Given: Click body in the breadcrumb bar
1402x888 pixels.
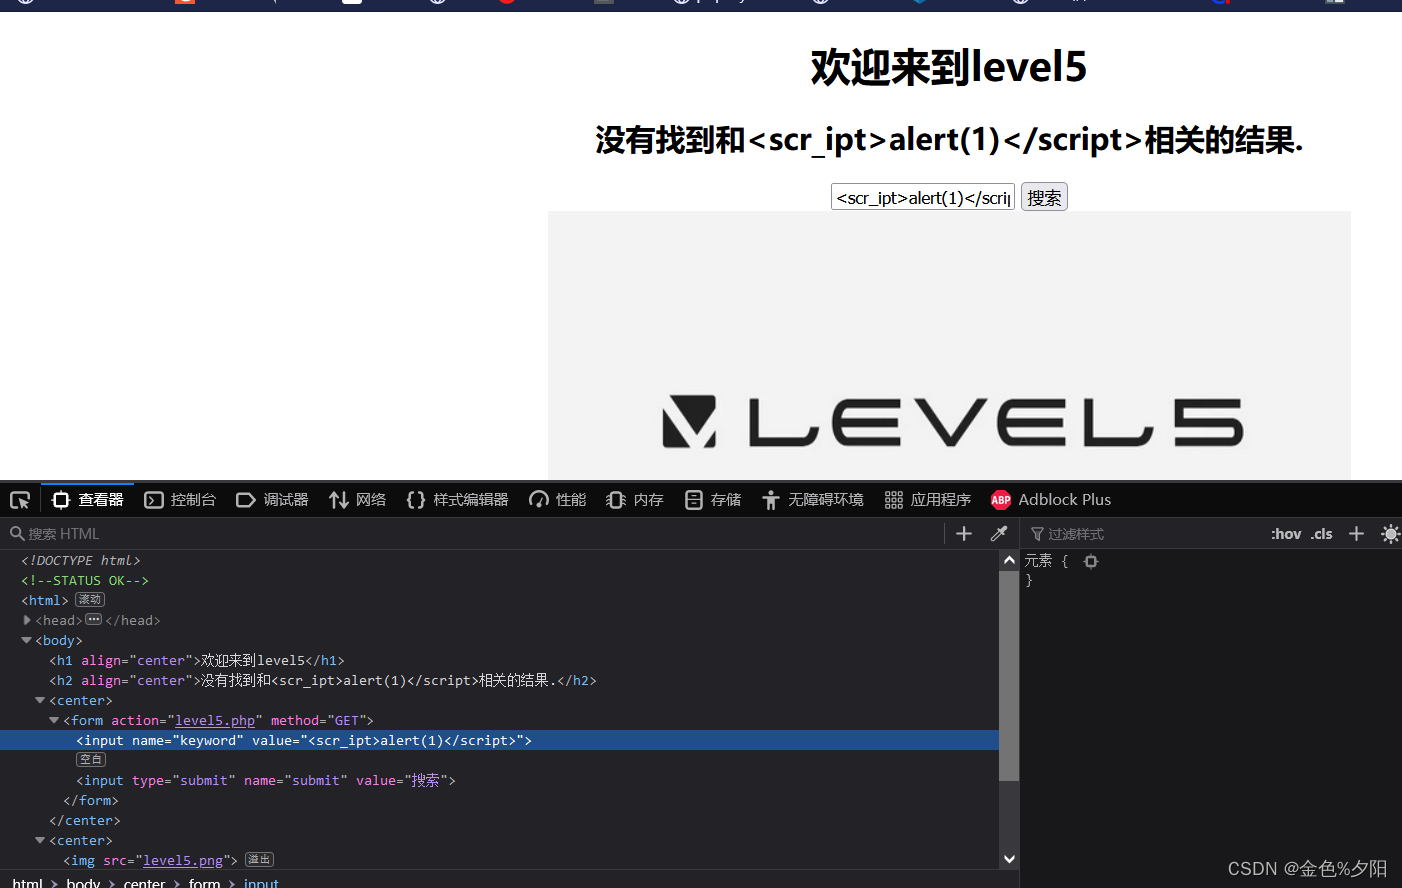Looking at the screenshot, I should coord(83,883).
